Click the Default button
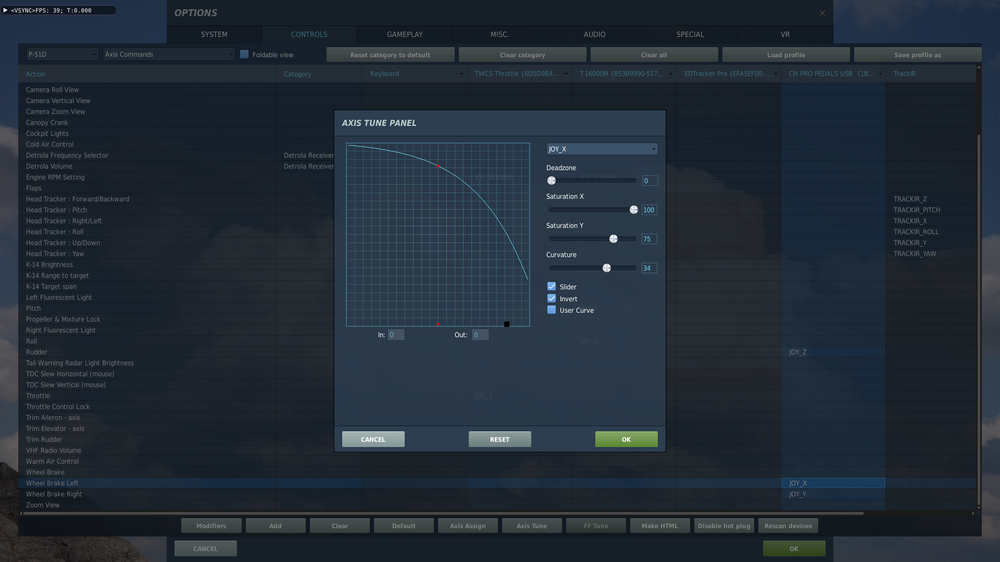Image resolution: width=1000 pixels, height=562 pixels. pos(404,526)
